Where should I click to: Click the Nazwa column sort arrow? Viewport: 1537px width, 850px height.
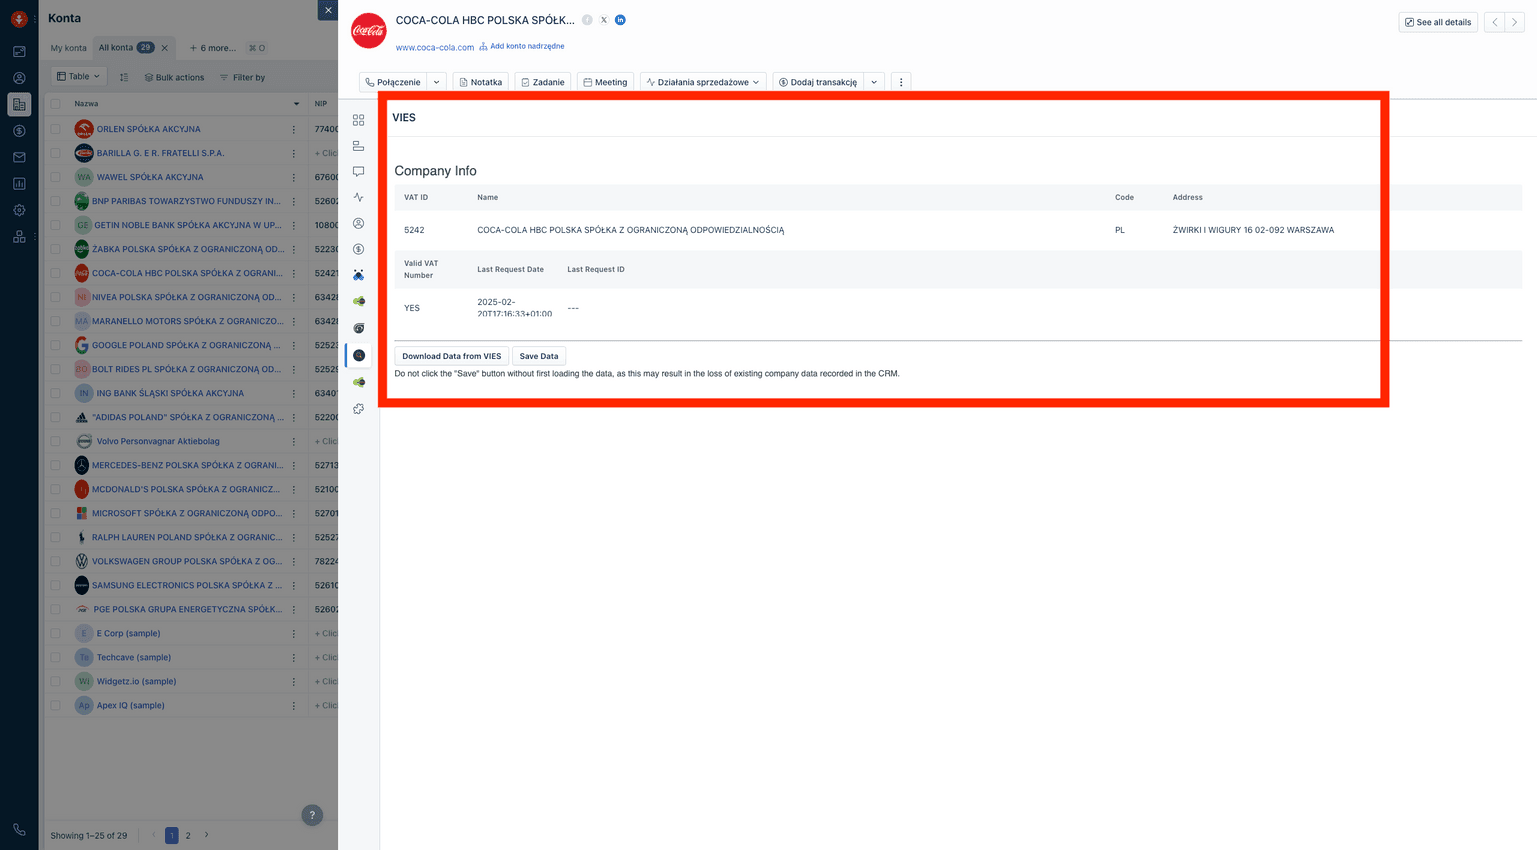tap(296, 104)
